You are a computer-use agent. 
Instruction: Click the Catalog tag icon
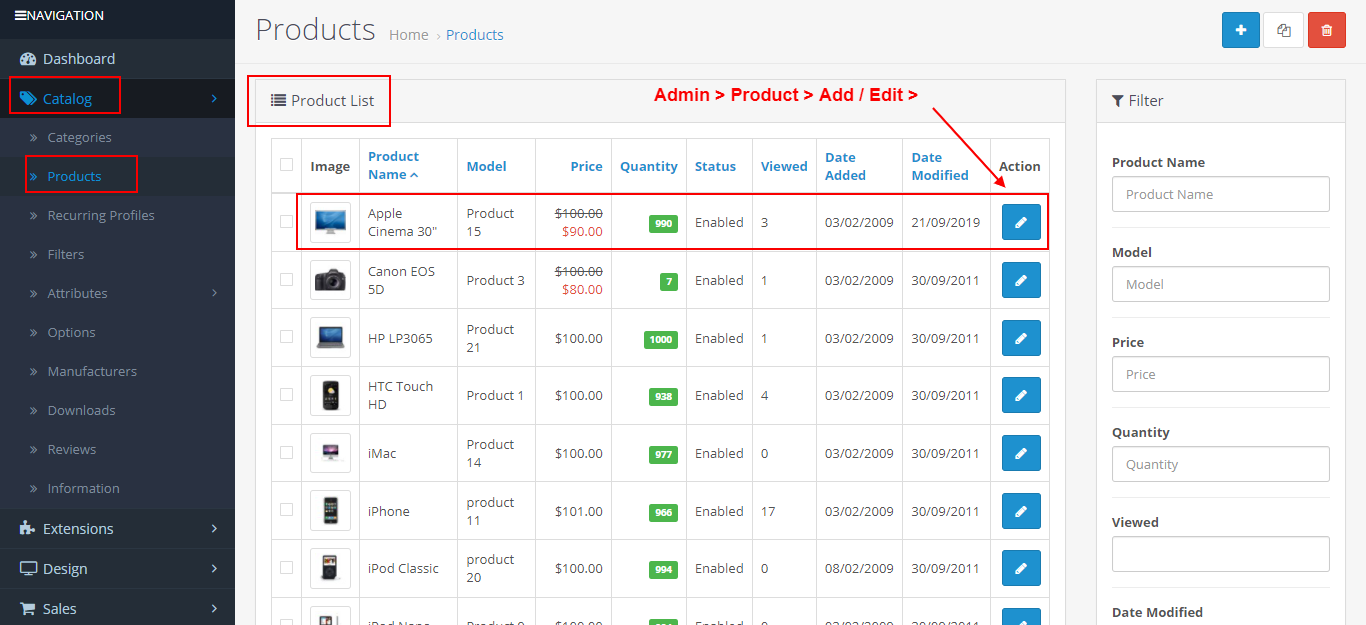tap(28, 98)
